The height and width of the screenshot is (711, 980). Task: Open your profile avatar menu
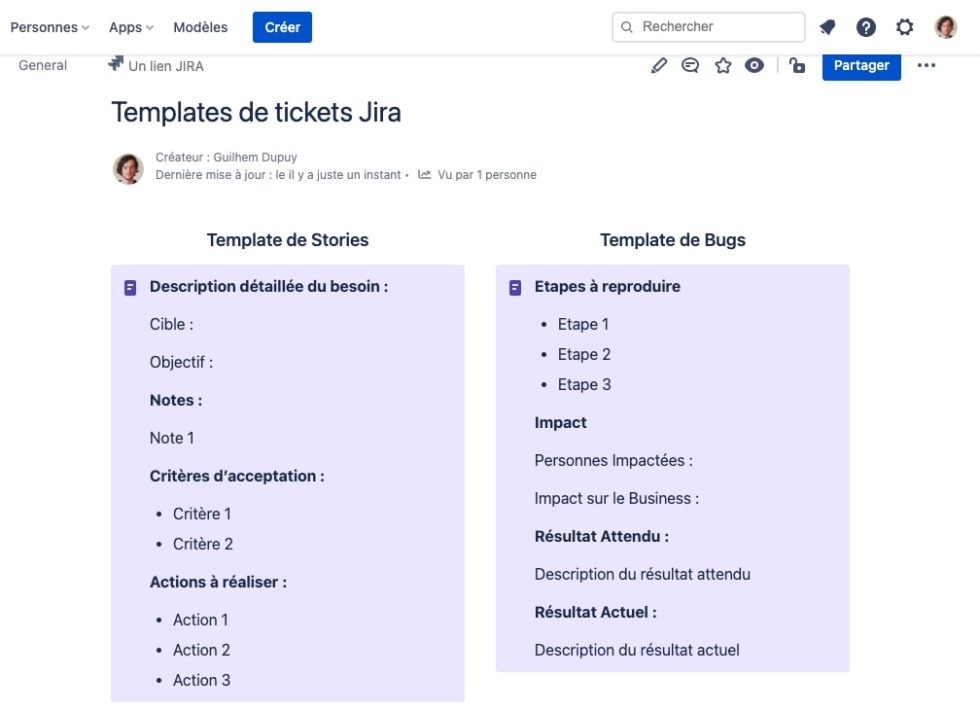pos(944,27)
